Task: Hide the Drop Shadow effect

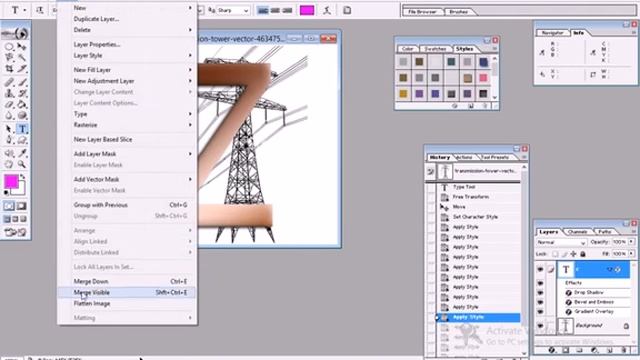Action: 540,293
